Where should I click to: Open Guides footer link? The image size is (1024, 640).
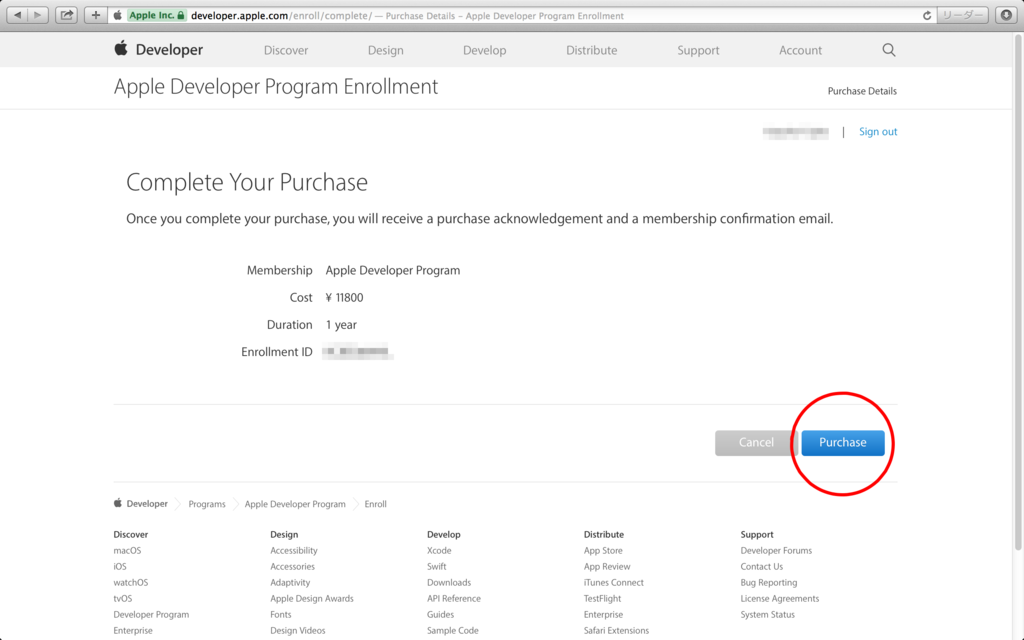440,615
